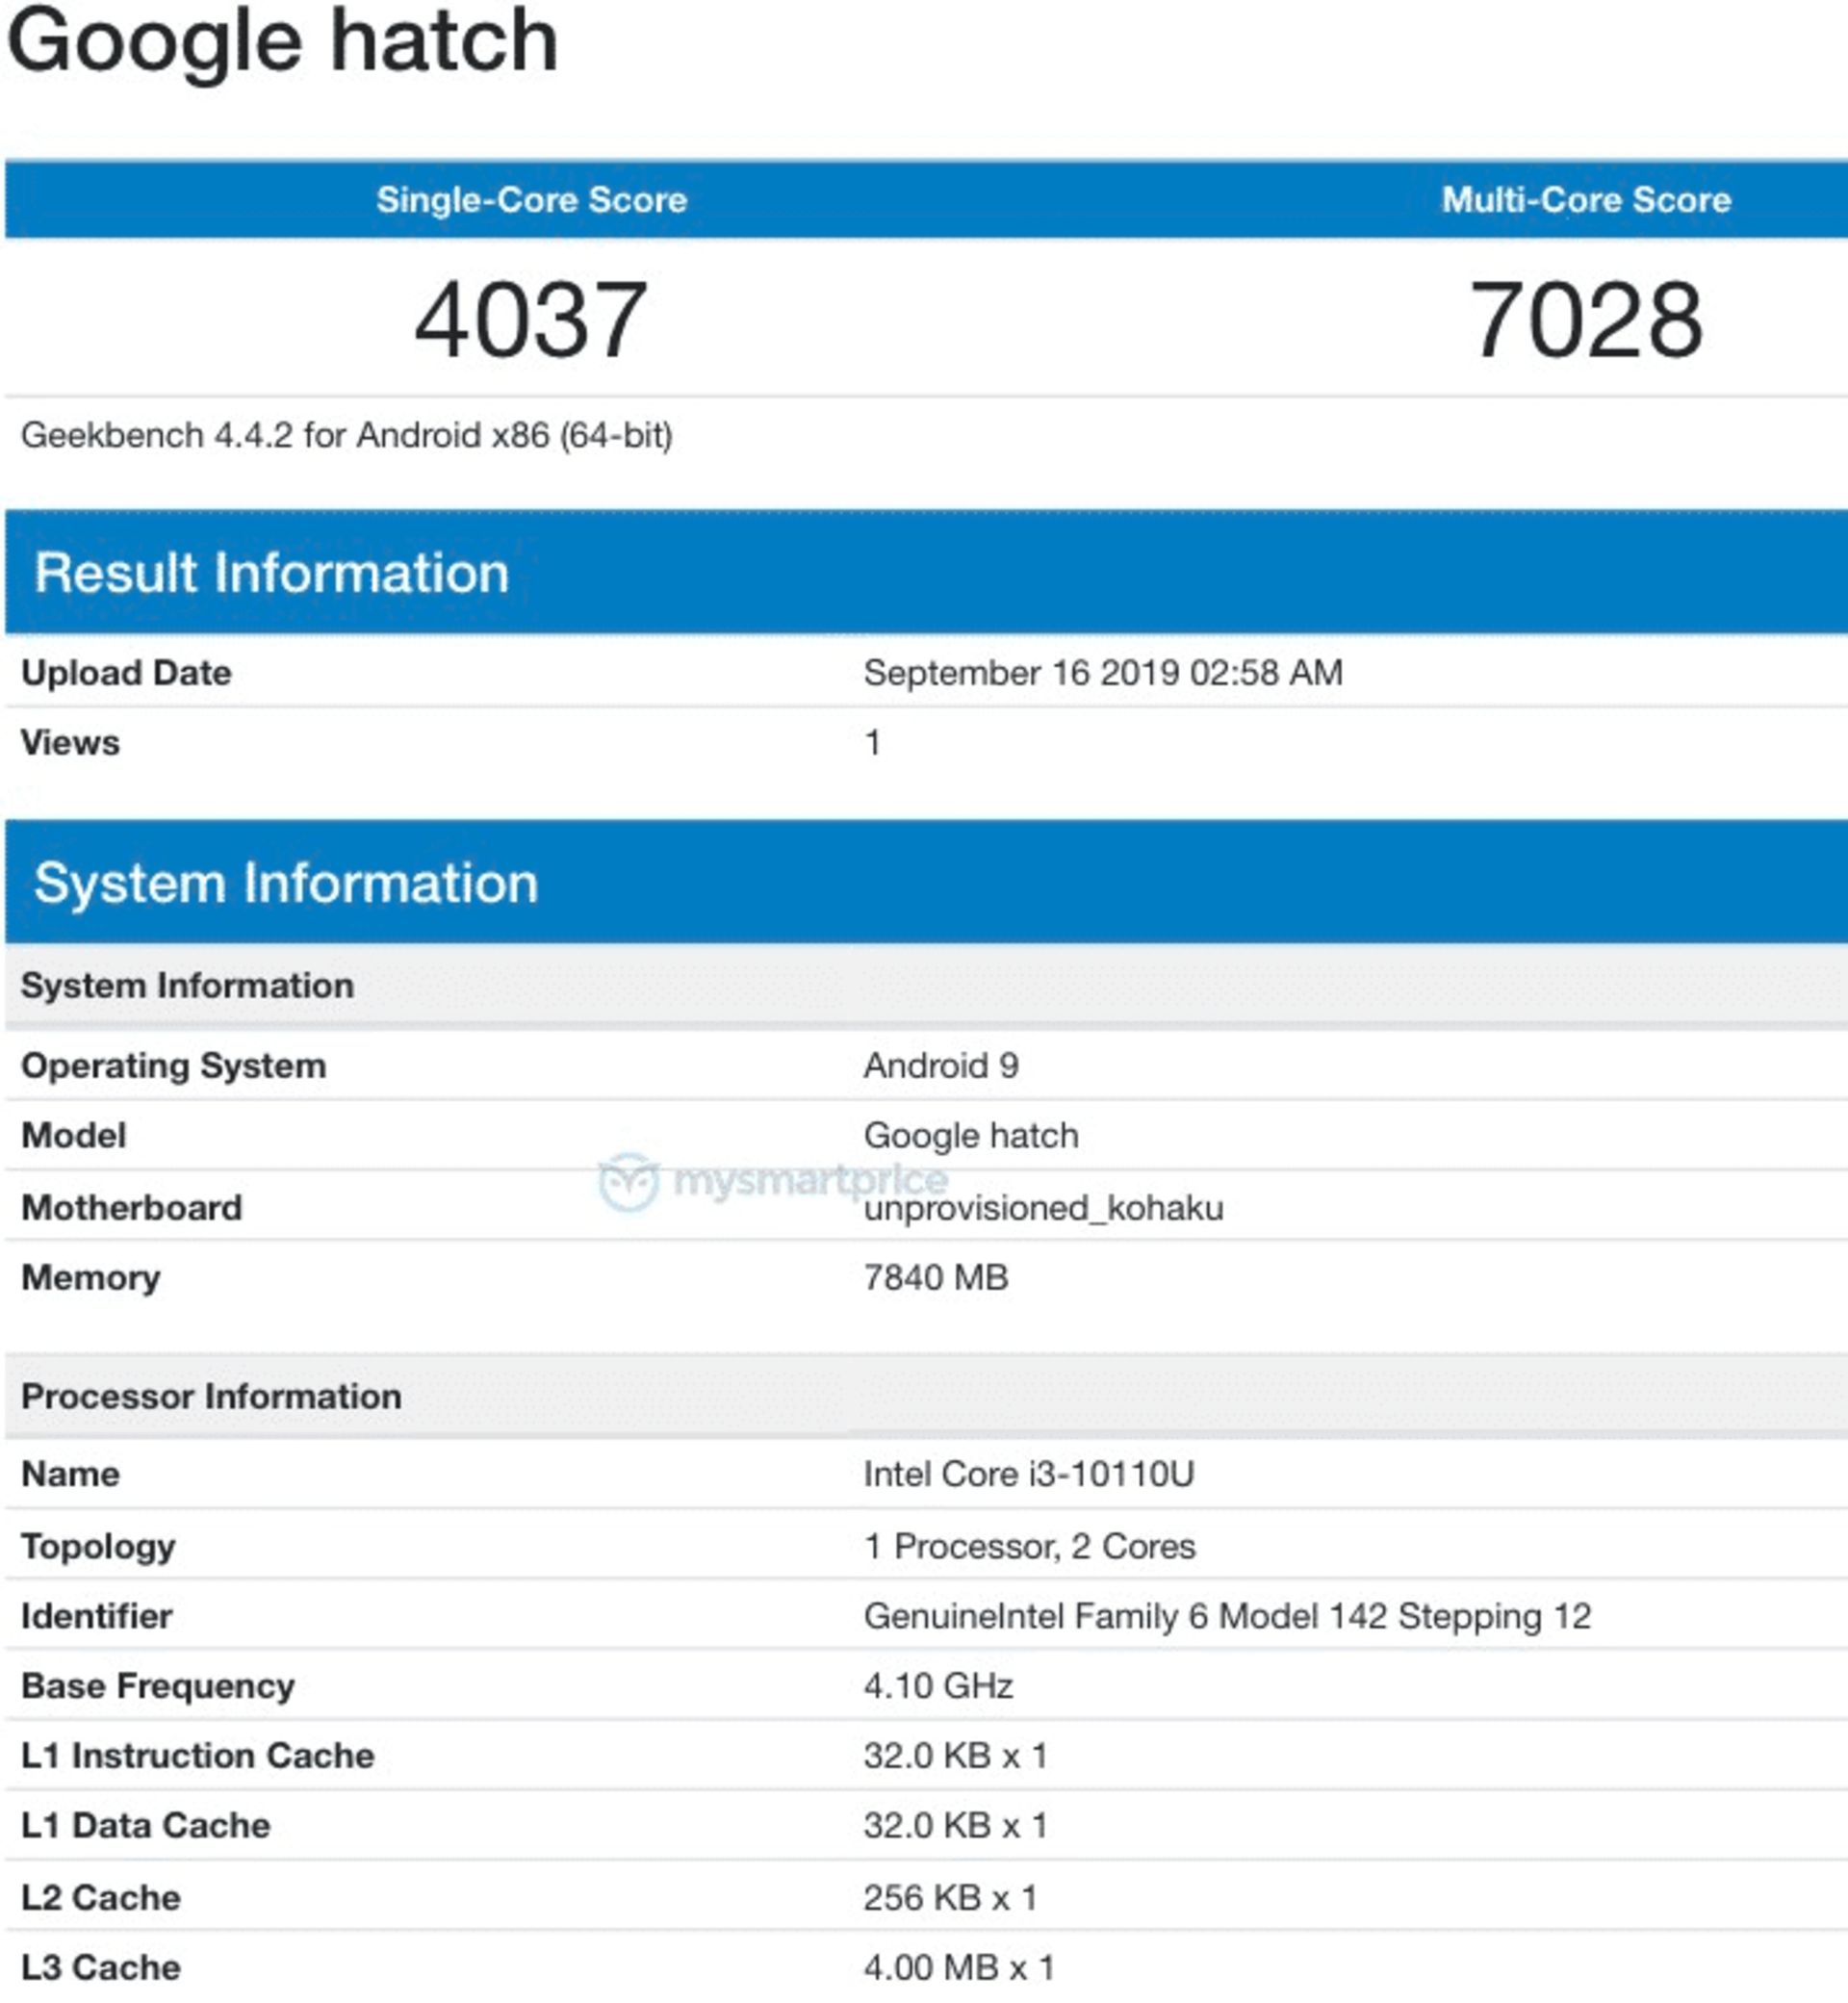This screenshot has width=1848, height=2003.
Task: Click the Motherboard label
Action: [x=131, y=1208]
